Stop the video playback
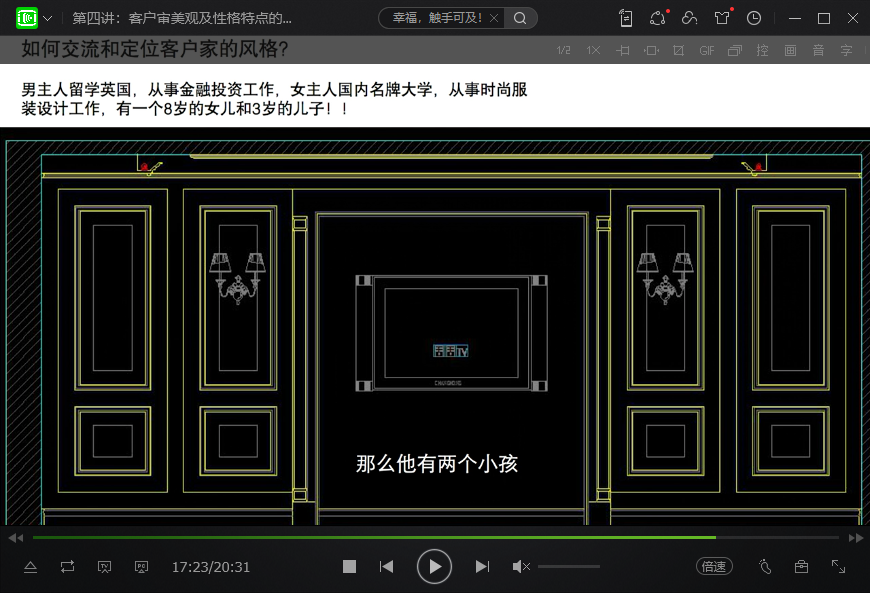 point(349,567)
